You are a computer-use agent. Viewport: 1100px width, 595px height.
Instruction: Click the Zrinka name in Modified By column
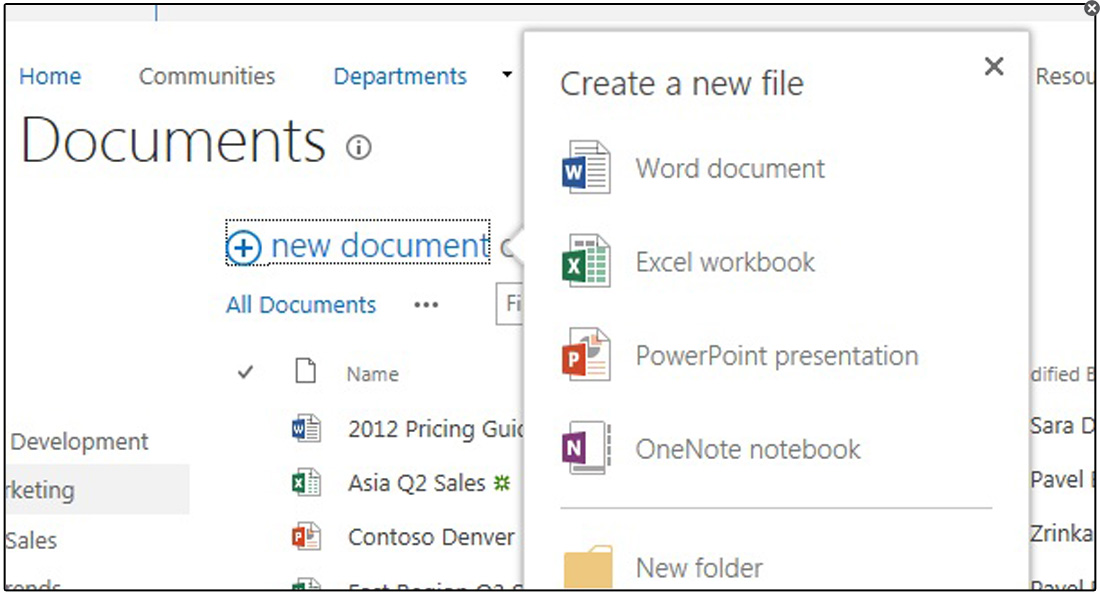[1061, 533]
